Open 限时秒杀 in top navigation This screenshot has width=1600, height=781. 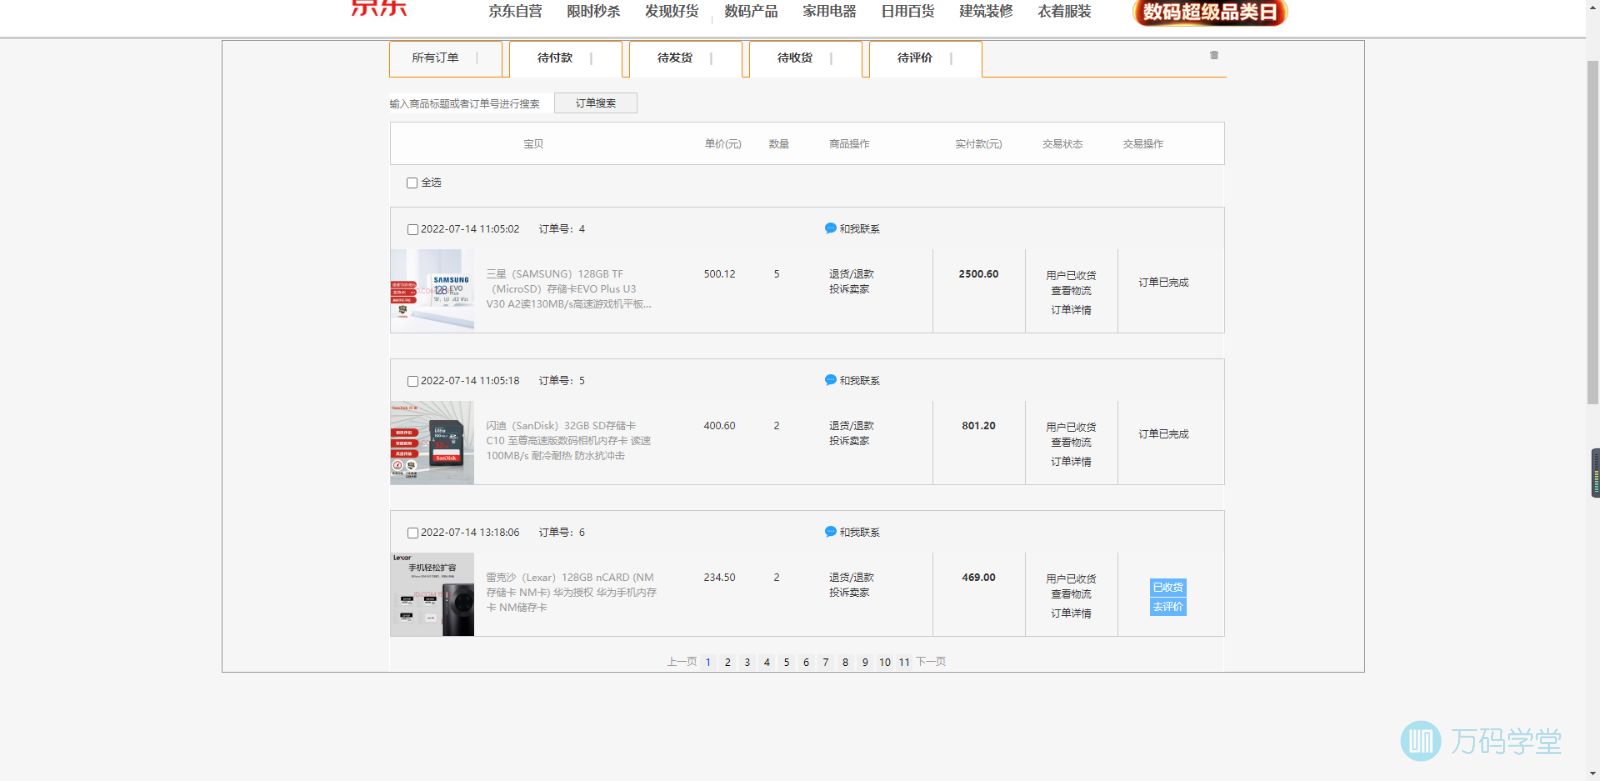593,11
